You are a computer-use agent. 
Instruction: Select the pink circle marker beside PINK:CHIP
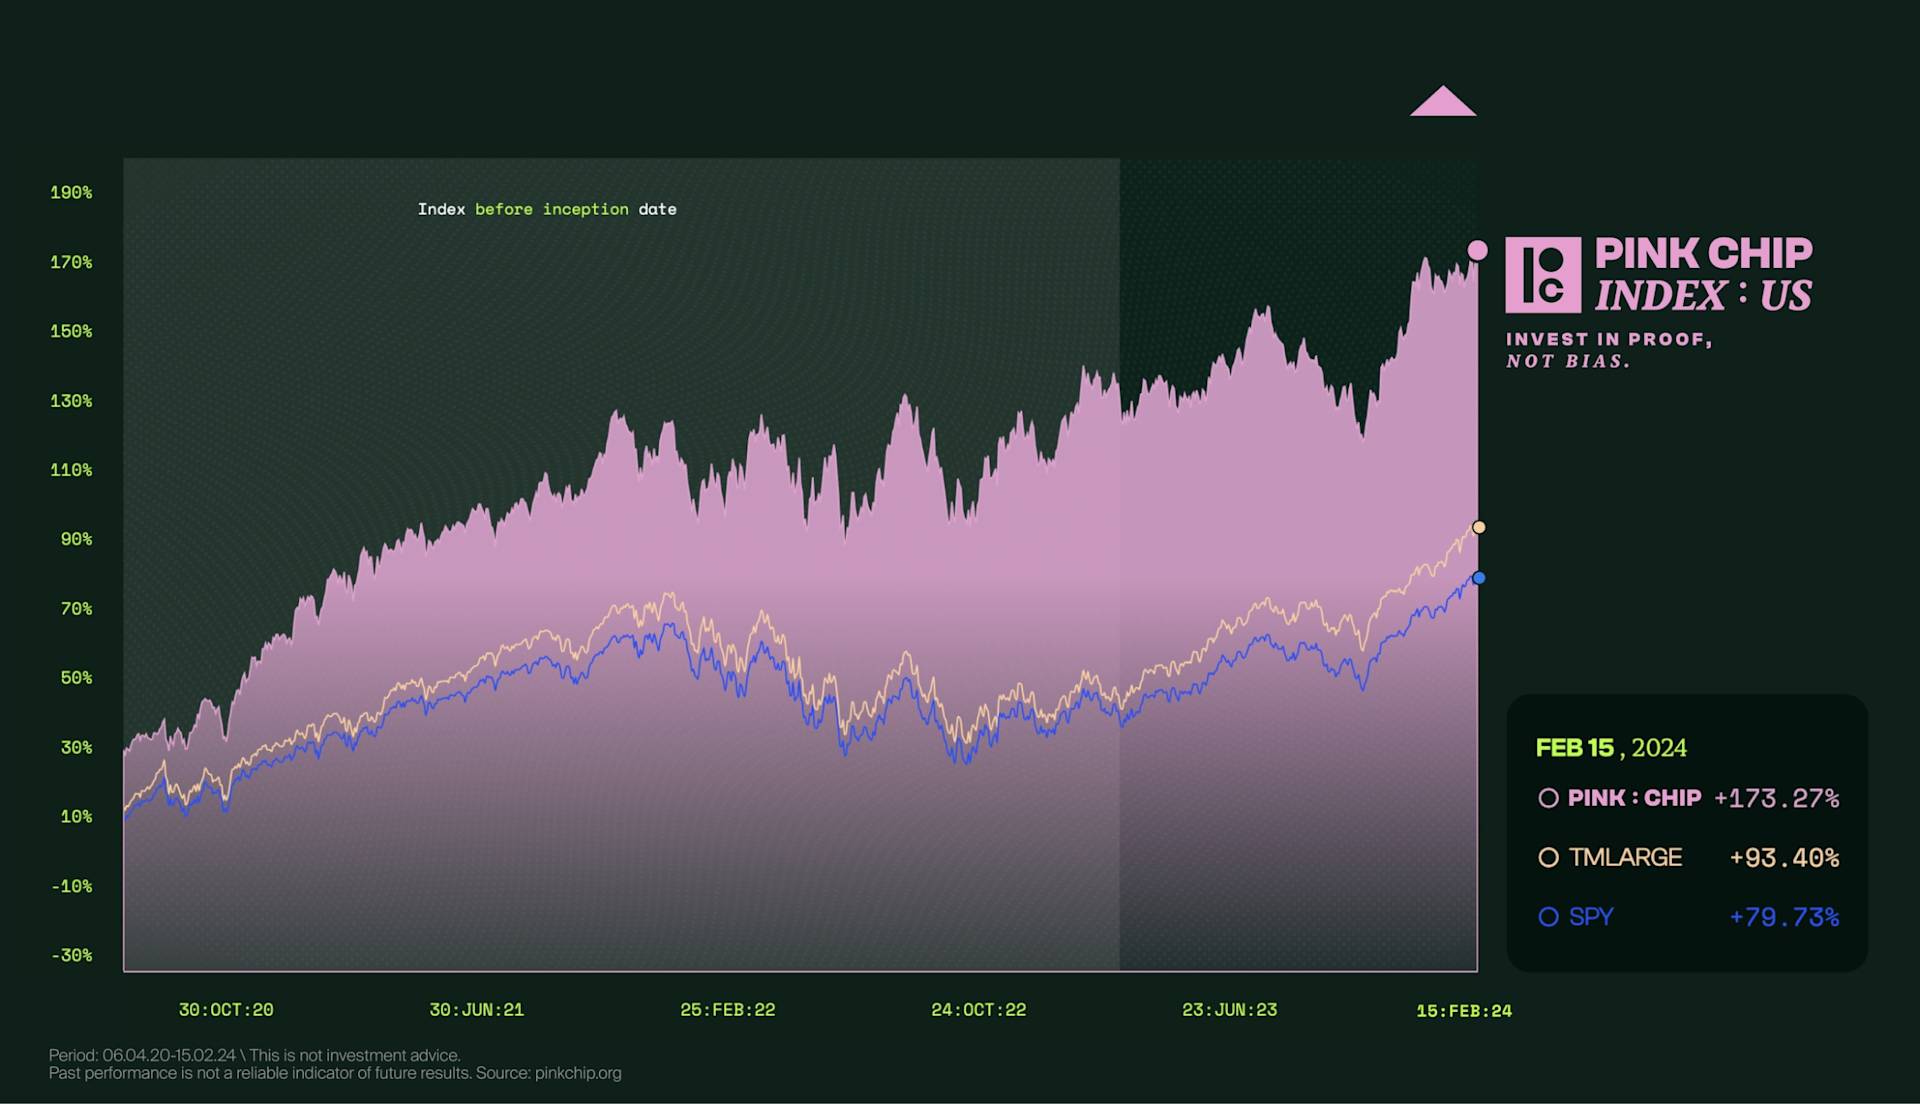tap(1549, 798)
